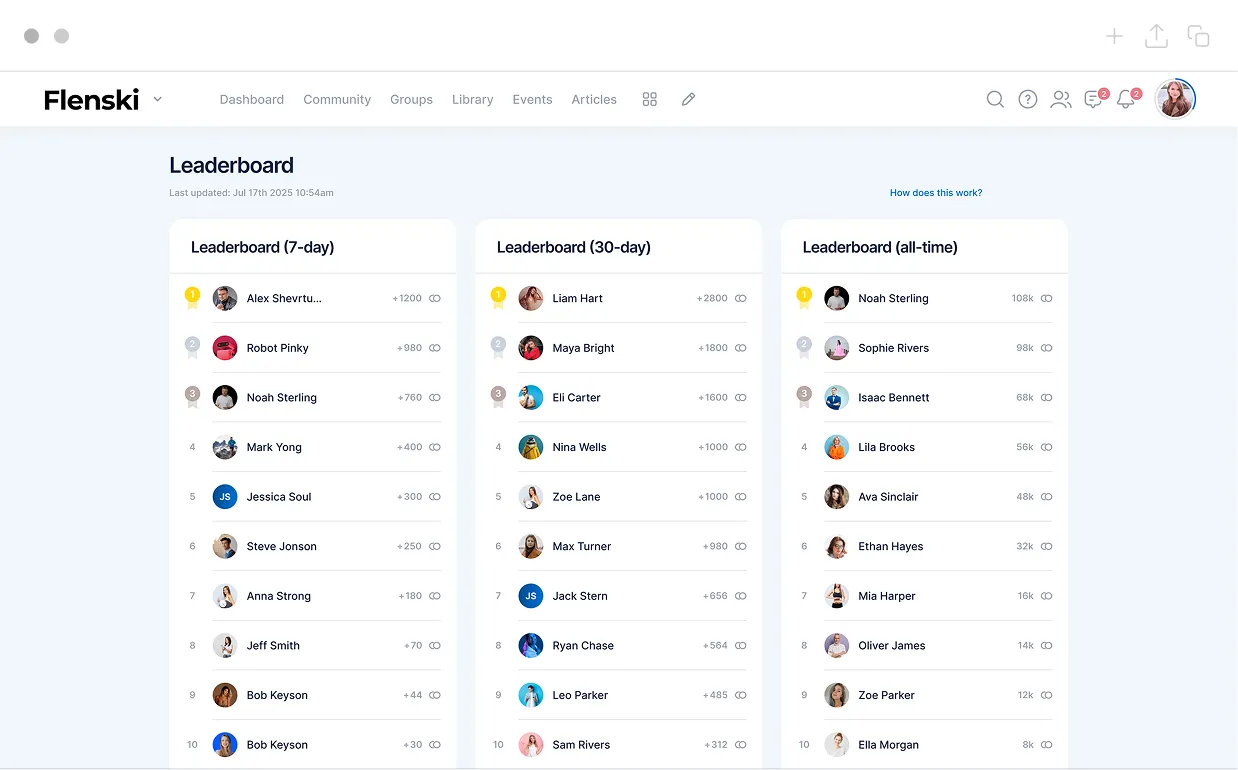Click the plus icon in title bar
This screenshot has width=1238, height=770.
click(1114, 36)
